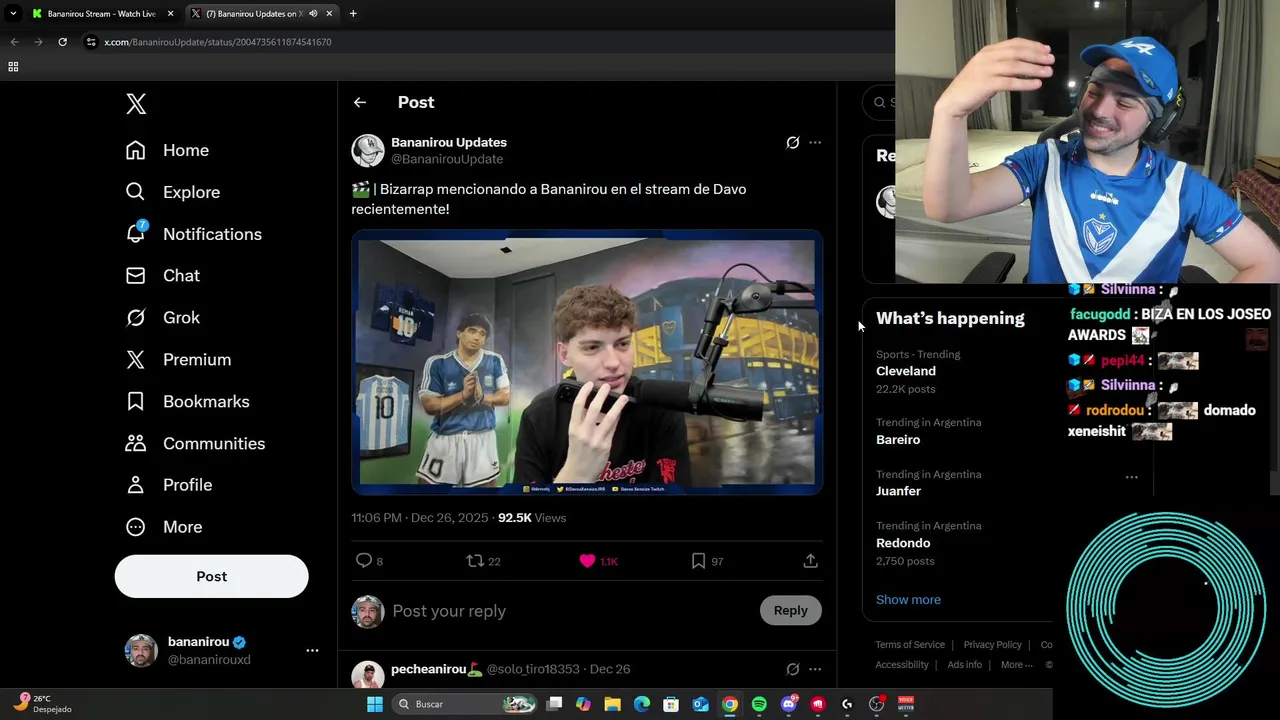Open Premium in the sidebar
Viewport: 1280px width, 720px height.
point(178,360)
